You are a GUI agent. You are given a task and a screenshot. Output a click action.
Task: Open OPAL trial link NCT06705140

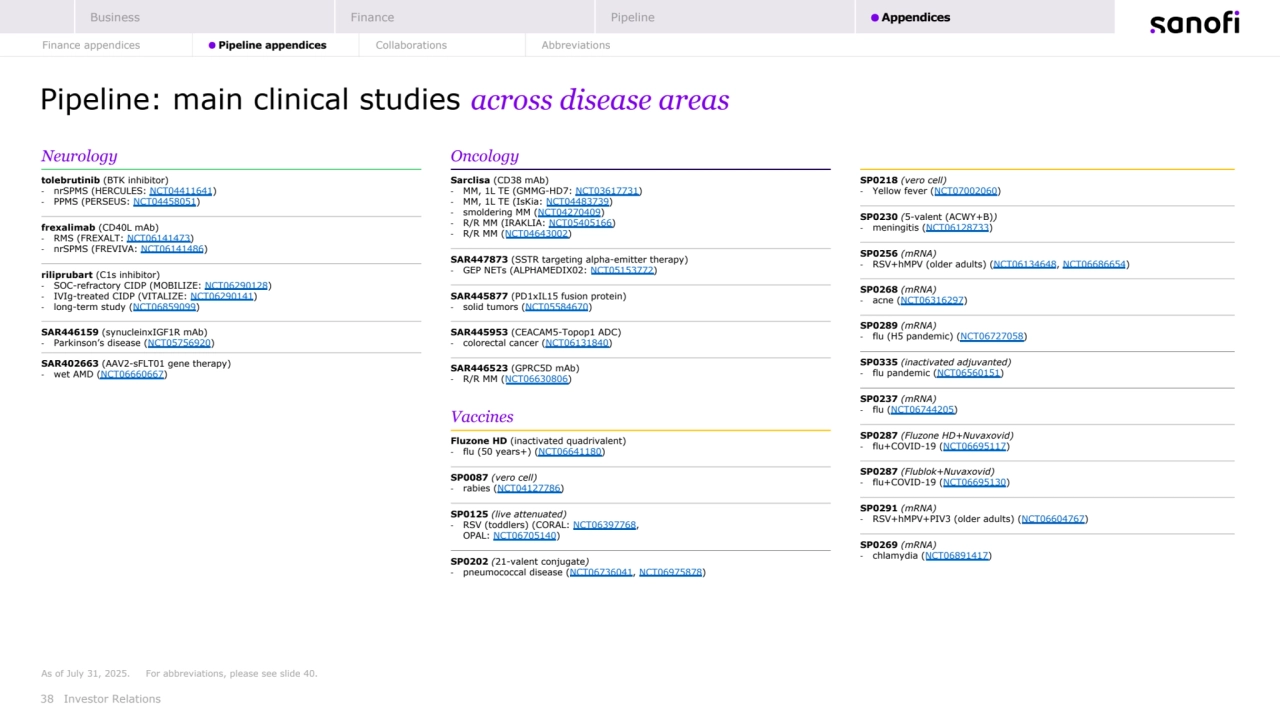pos(525,536)
